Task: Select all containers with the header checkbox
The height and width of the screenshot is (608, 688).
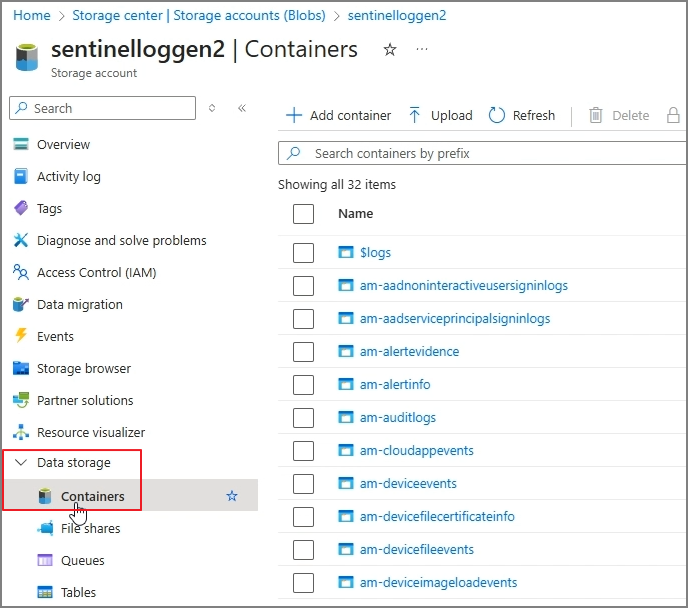Action: (x=303, y=214)
